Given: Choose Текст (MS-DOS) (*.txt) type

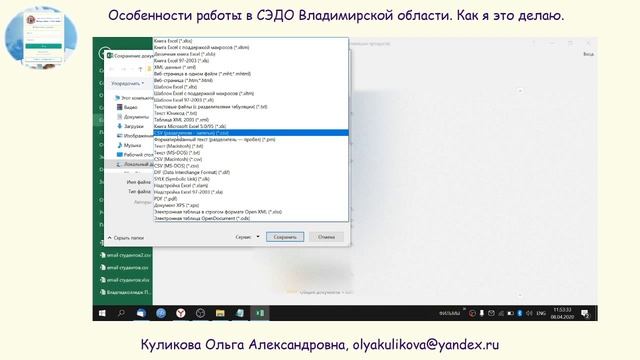Looking at the screenshot, I should [x=251, y=153].
